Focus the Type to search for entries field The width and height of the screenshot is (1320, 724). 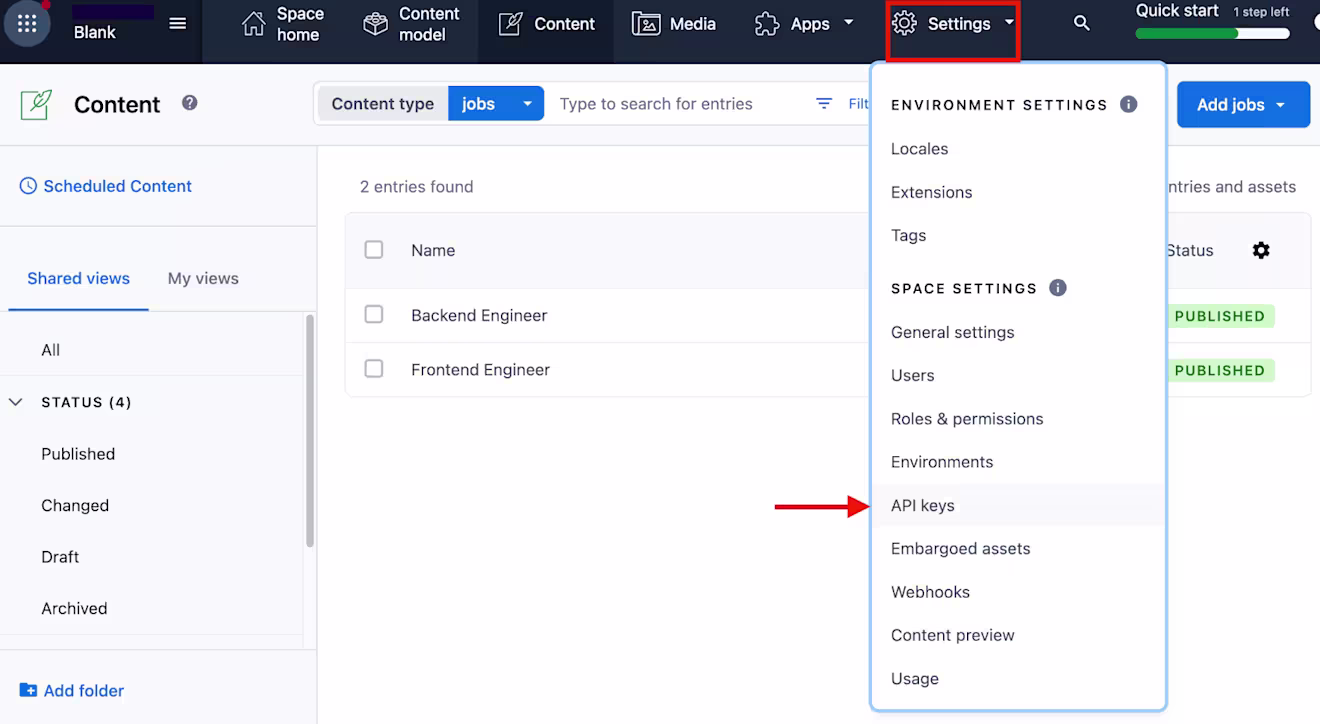click(680, 104)
